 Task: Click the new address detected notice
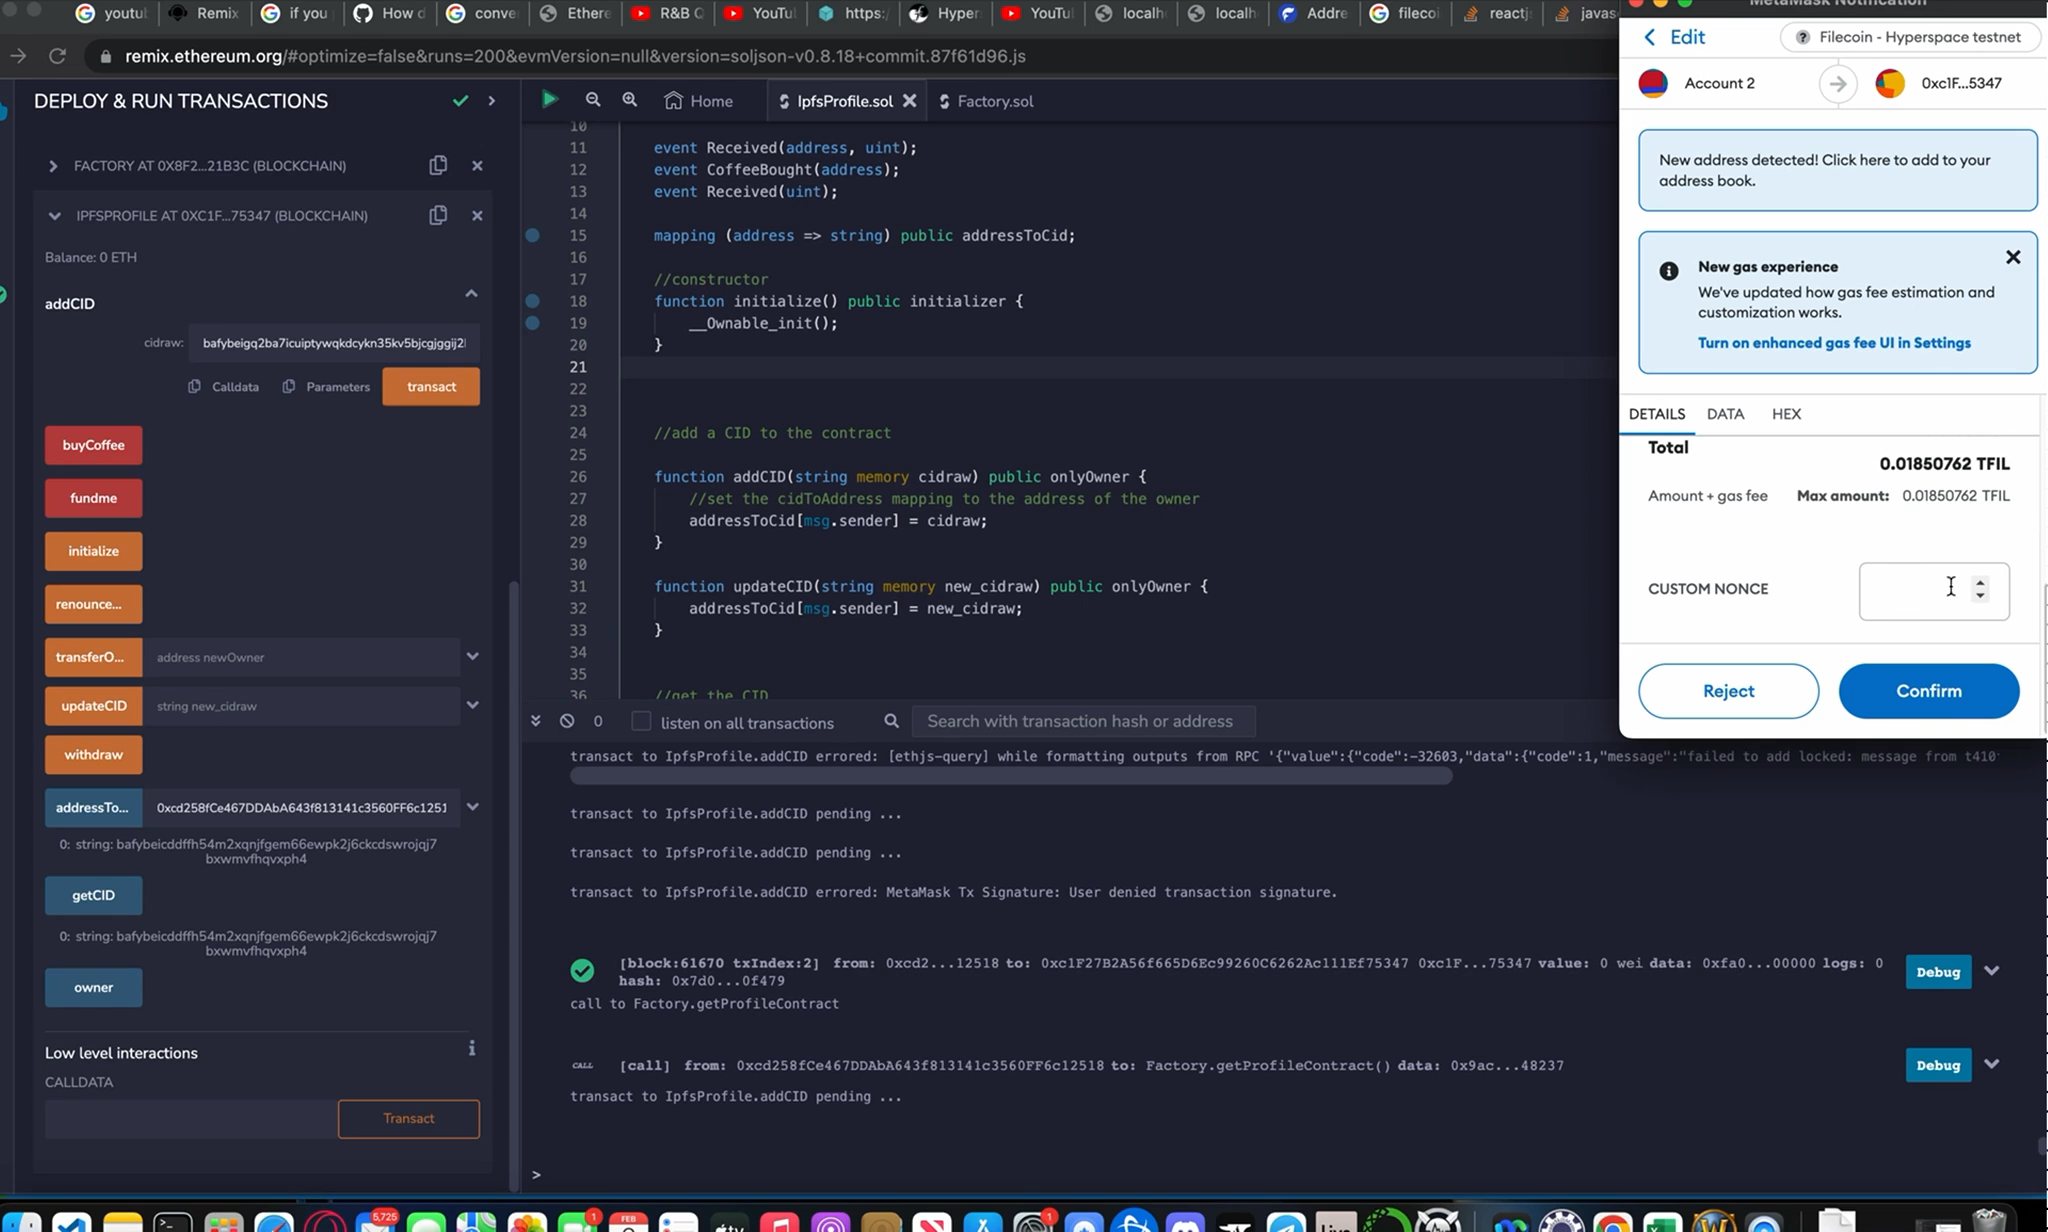1837,170
